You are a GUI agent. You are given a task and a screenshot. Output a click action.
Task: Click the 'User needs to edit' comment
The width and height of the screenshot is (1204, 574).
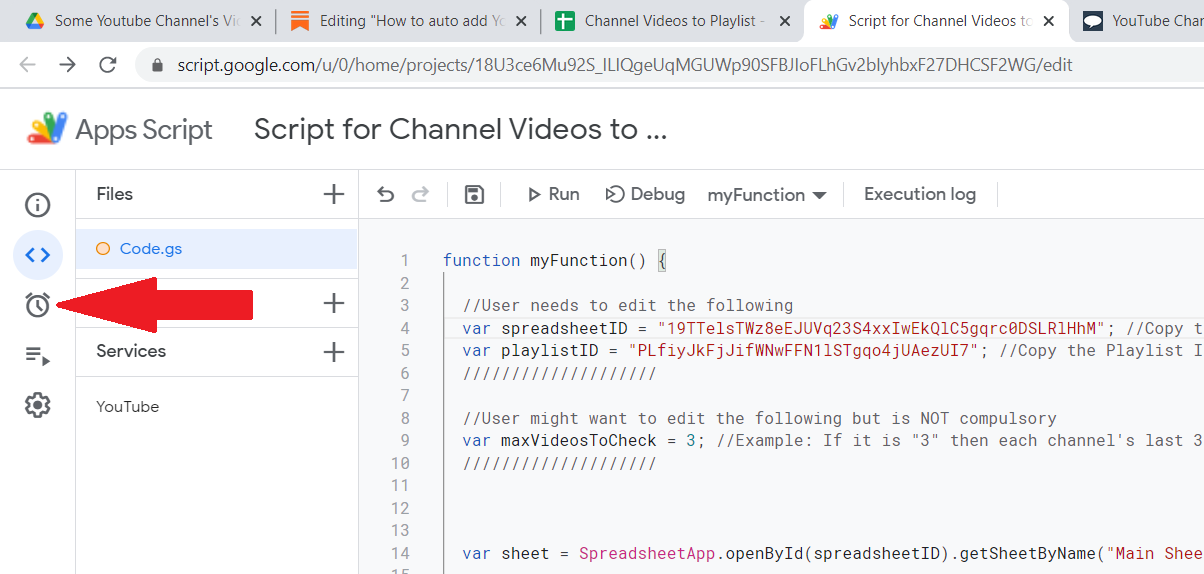[628, 305]
